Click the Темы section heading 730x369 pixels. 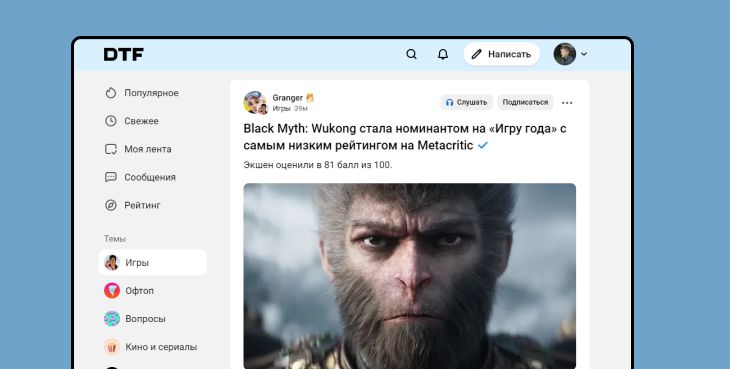pos(115,239)
